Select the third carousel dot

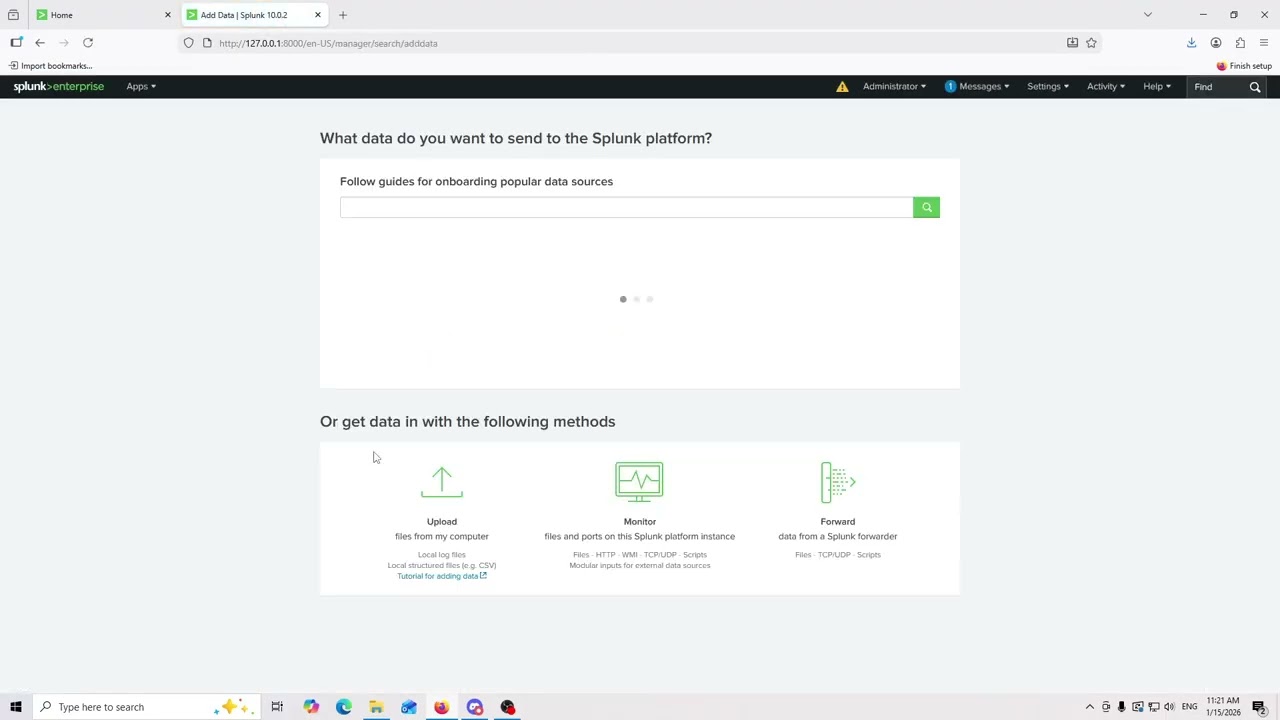click(x=649, y=299)
